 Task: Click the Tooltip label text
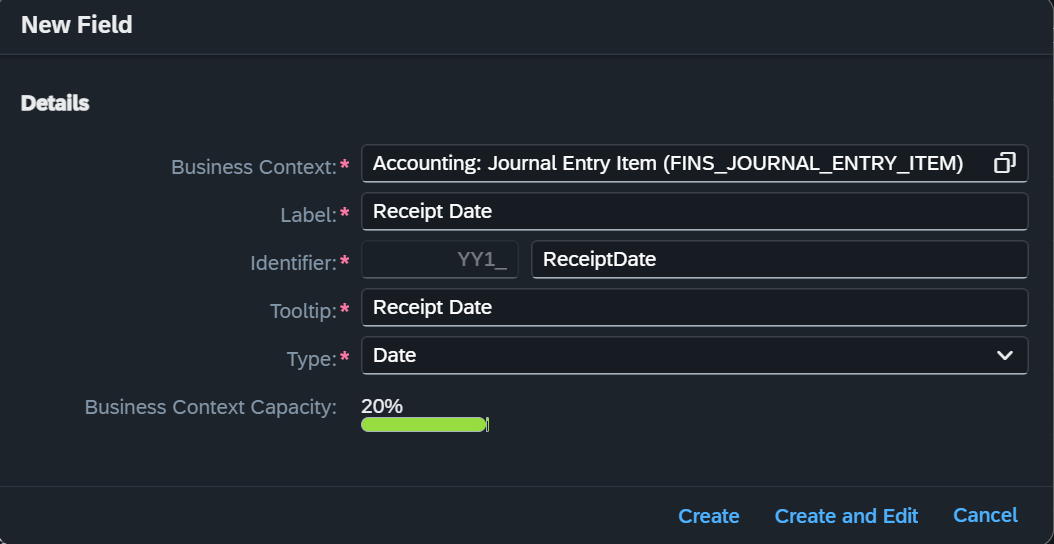point(303,311)
